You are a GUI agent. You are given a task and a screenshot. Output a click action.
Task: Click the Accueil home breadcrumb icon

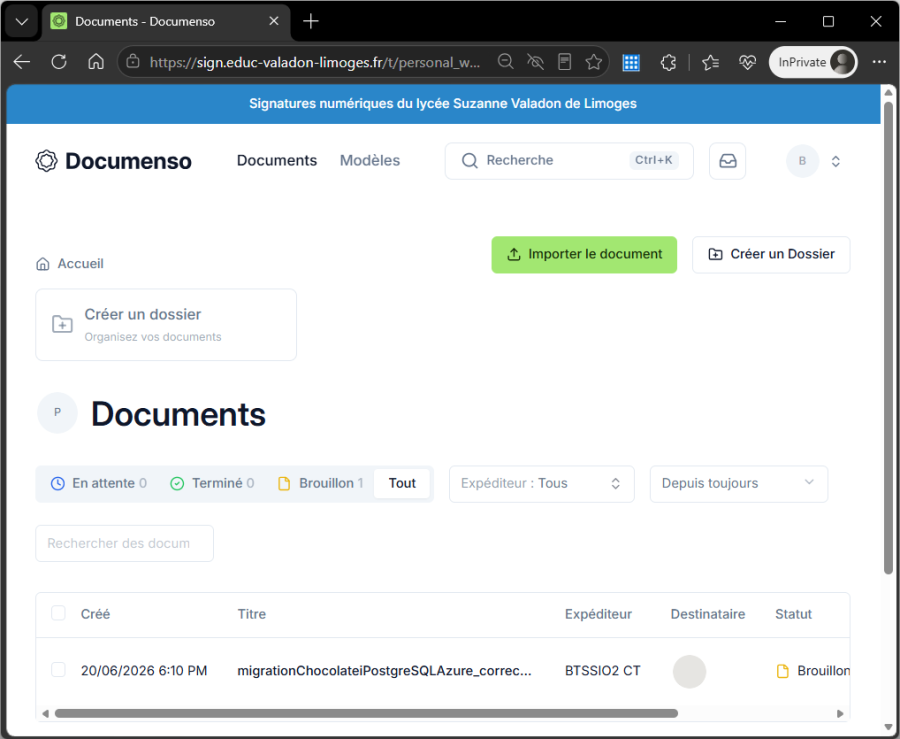pos(42,264)
